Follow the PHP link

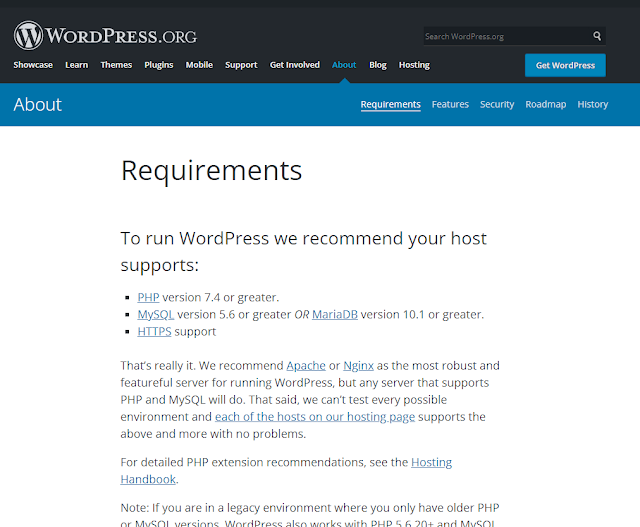pos(148,298)
